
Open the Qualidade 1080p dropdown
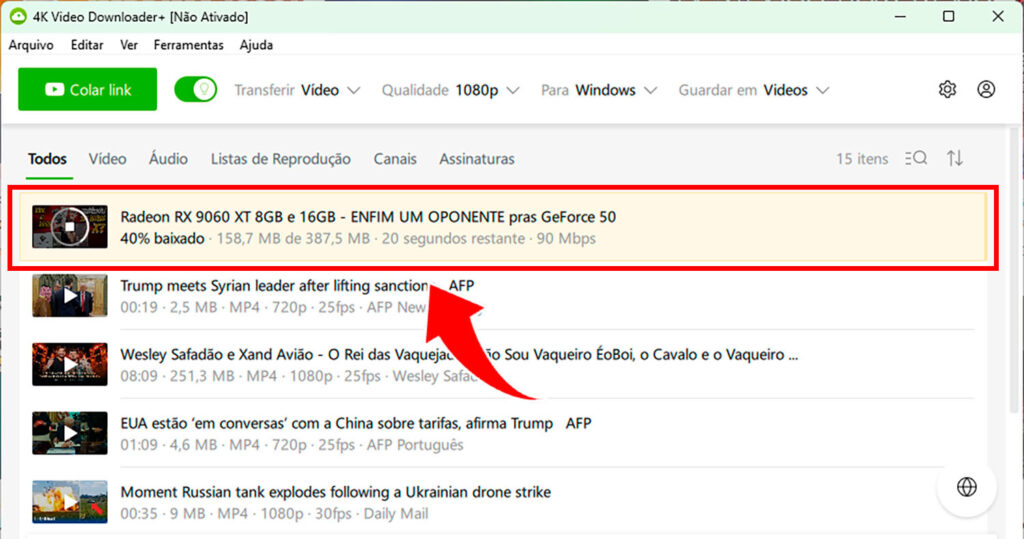coord(451,90)
